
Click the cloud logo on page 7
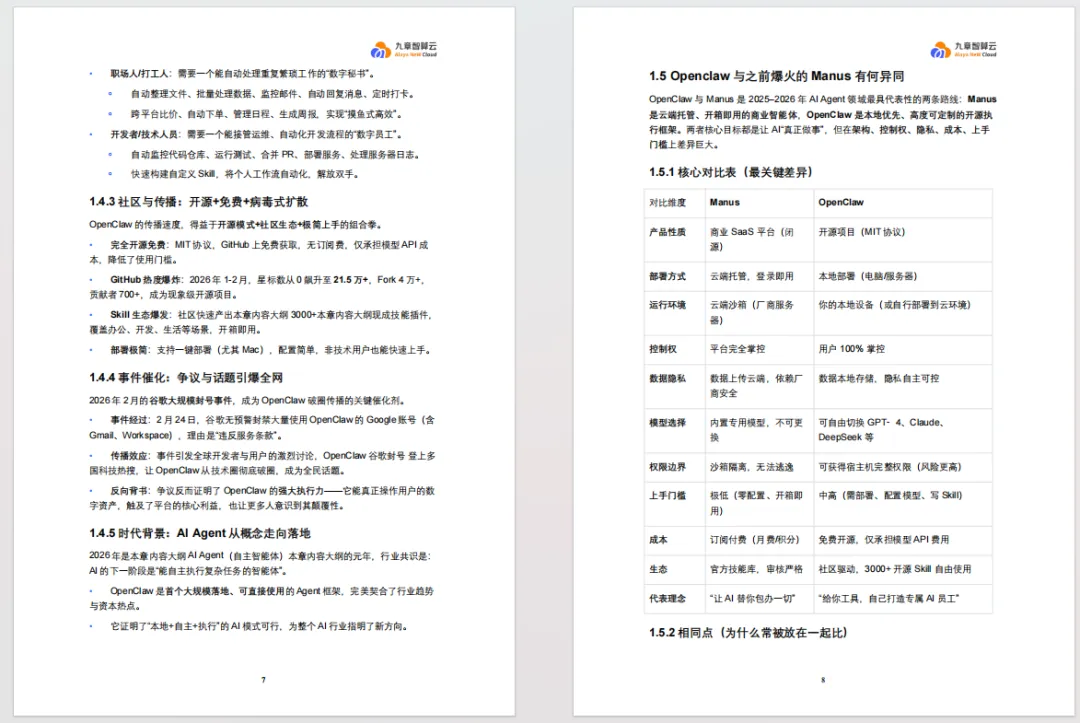tap(404, 49)
